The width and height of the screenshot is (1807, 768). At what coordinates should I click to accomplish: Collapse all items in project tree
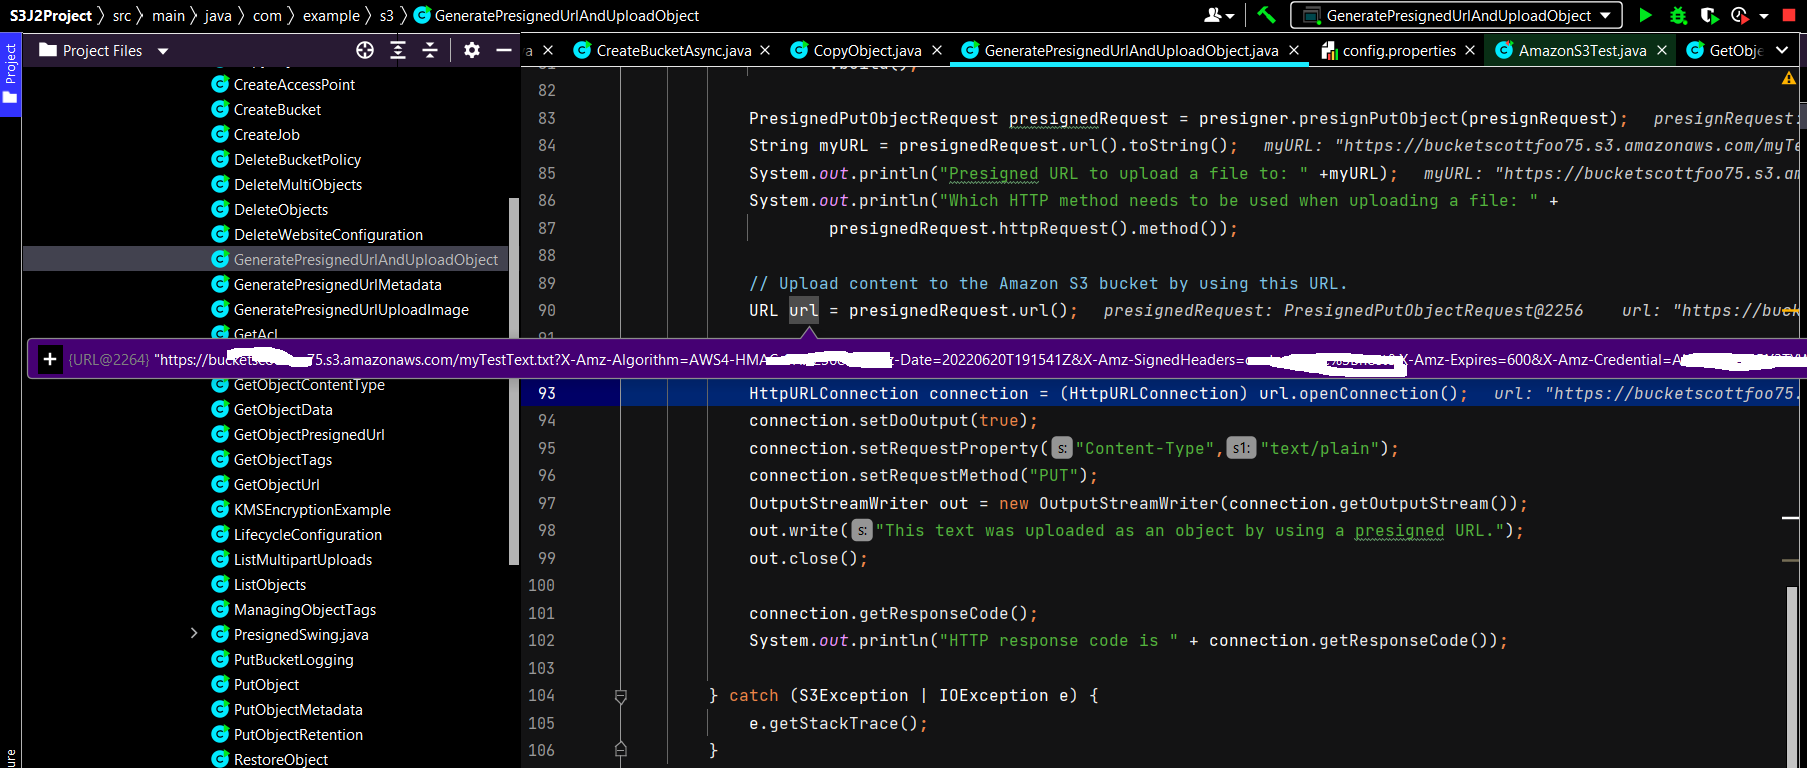[x=430, y=50]
